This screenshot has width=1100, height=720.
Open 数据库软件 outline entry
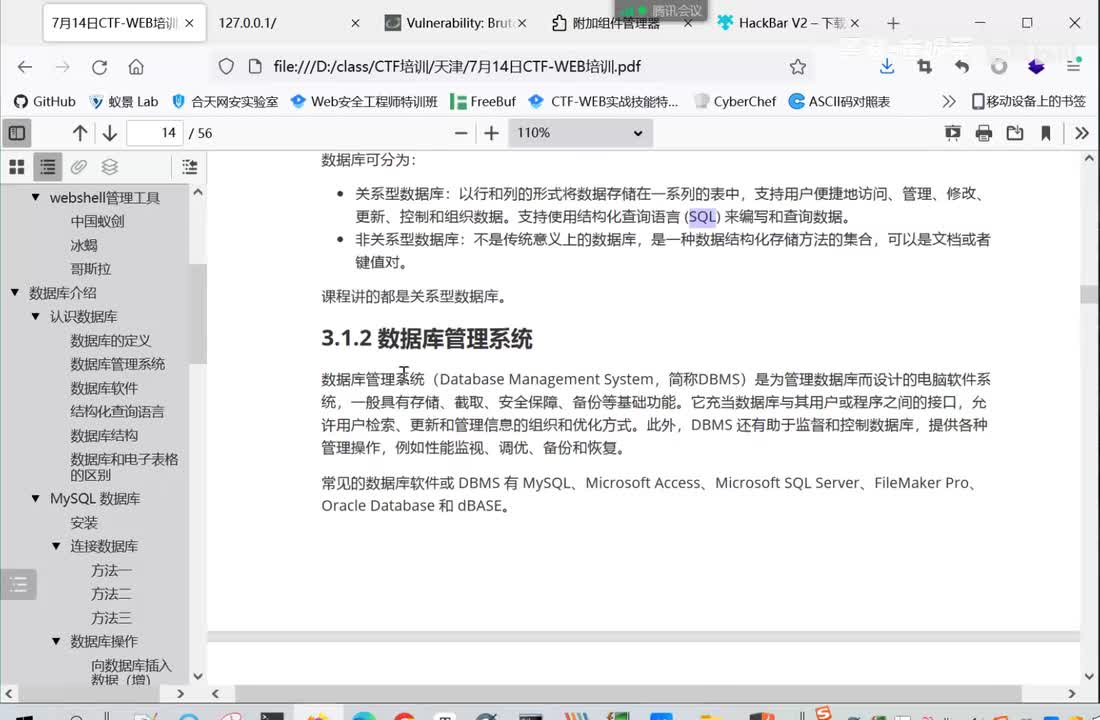[104, 388]
